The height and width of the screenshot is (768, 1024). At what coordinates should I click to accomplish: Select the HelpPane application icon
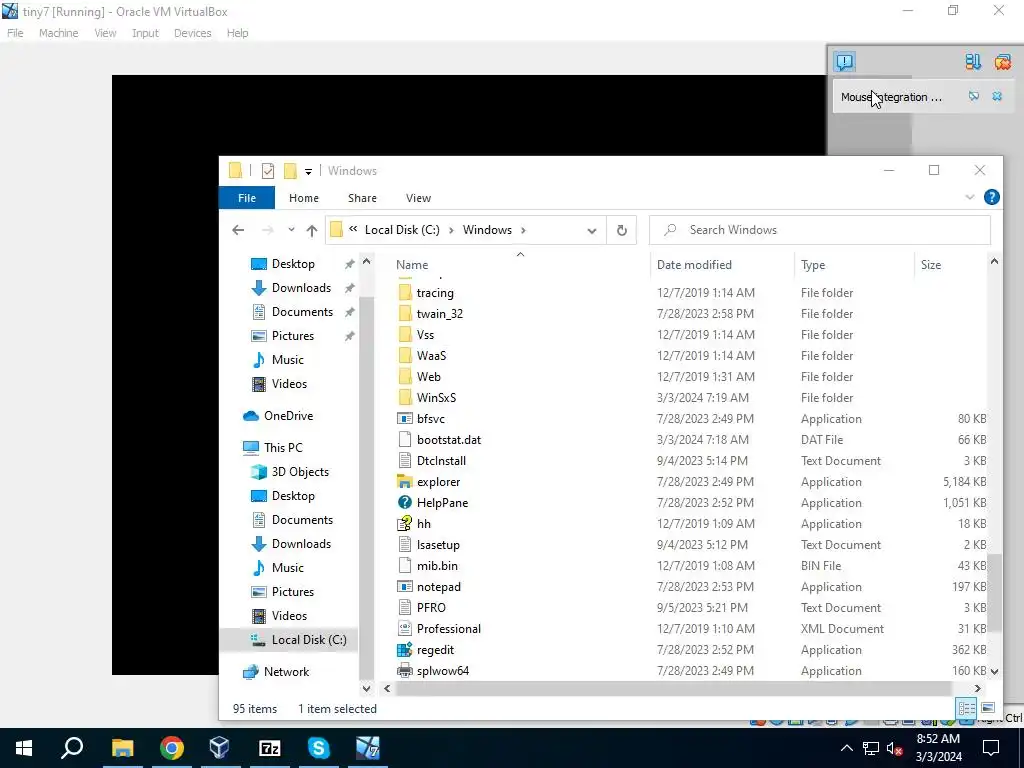pos(405,503)
